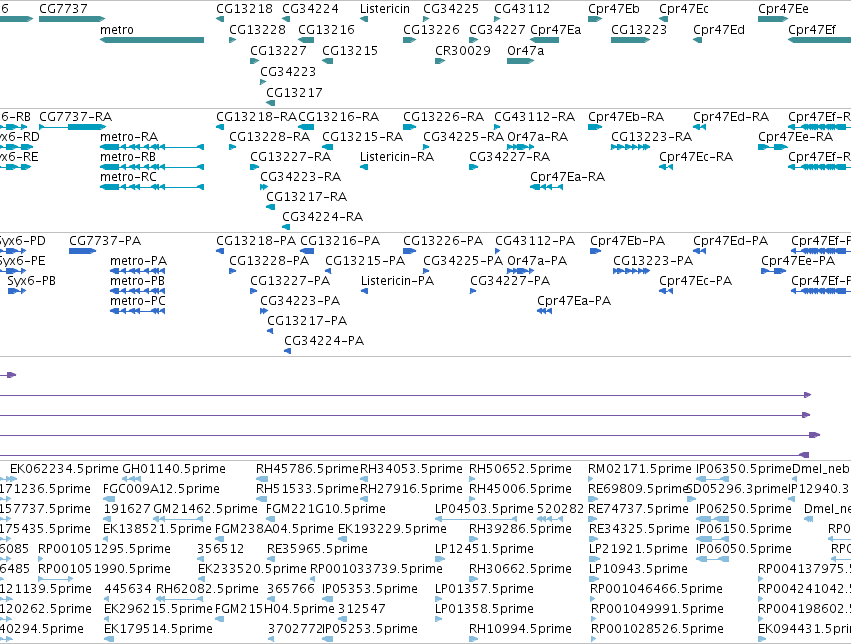Image resolution: width=851 pixels, height=644 pixels.
Task: Click the metro-PC protein label
Action: pos(138,301)
